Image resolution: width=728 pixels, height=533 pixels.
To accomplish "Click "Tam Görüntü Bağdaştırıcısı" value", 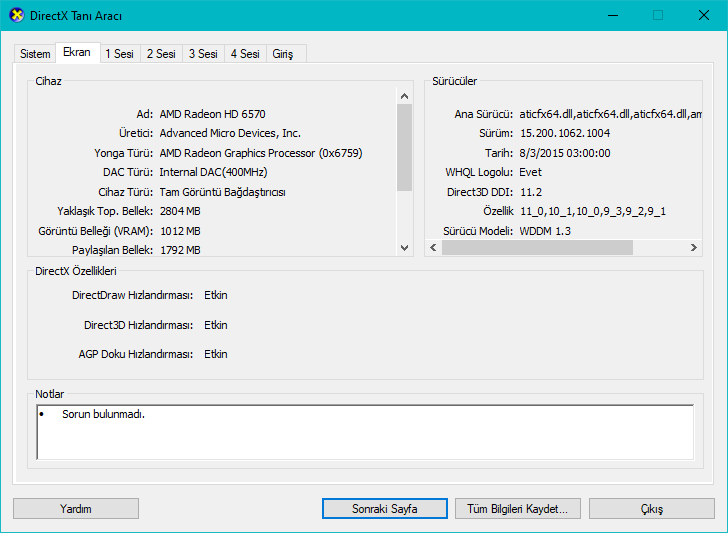I will [222, 192].
